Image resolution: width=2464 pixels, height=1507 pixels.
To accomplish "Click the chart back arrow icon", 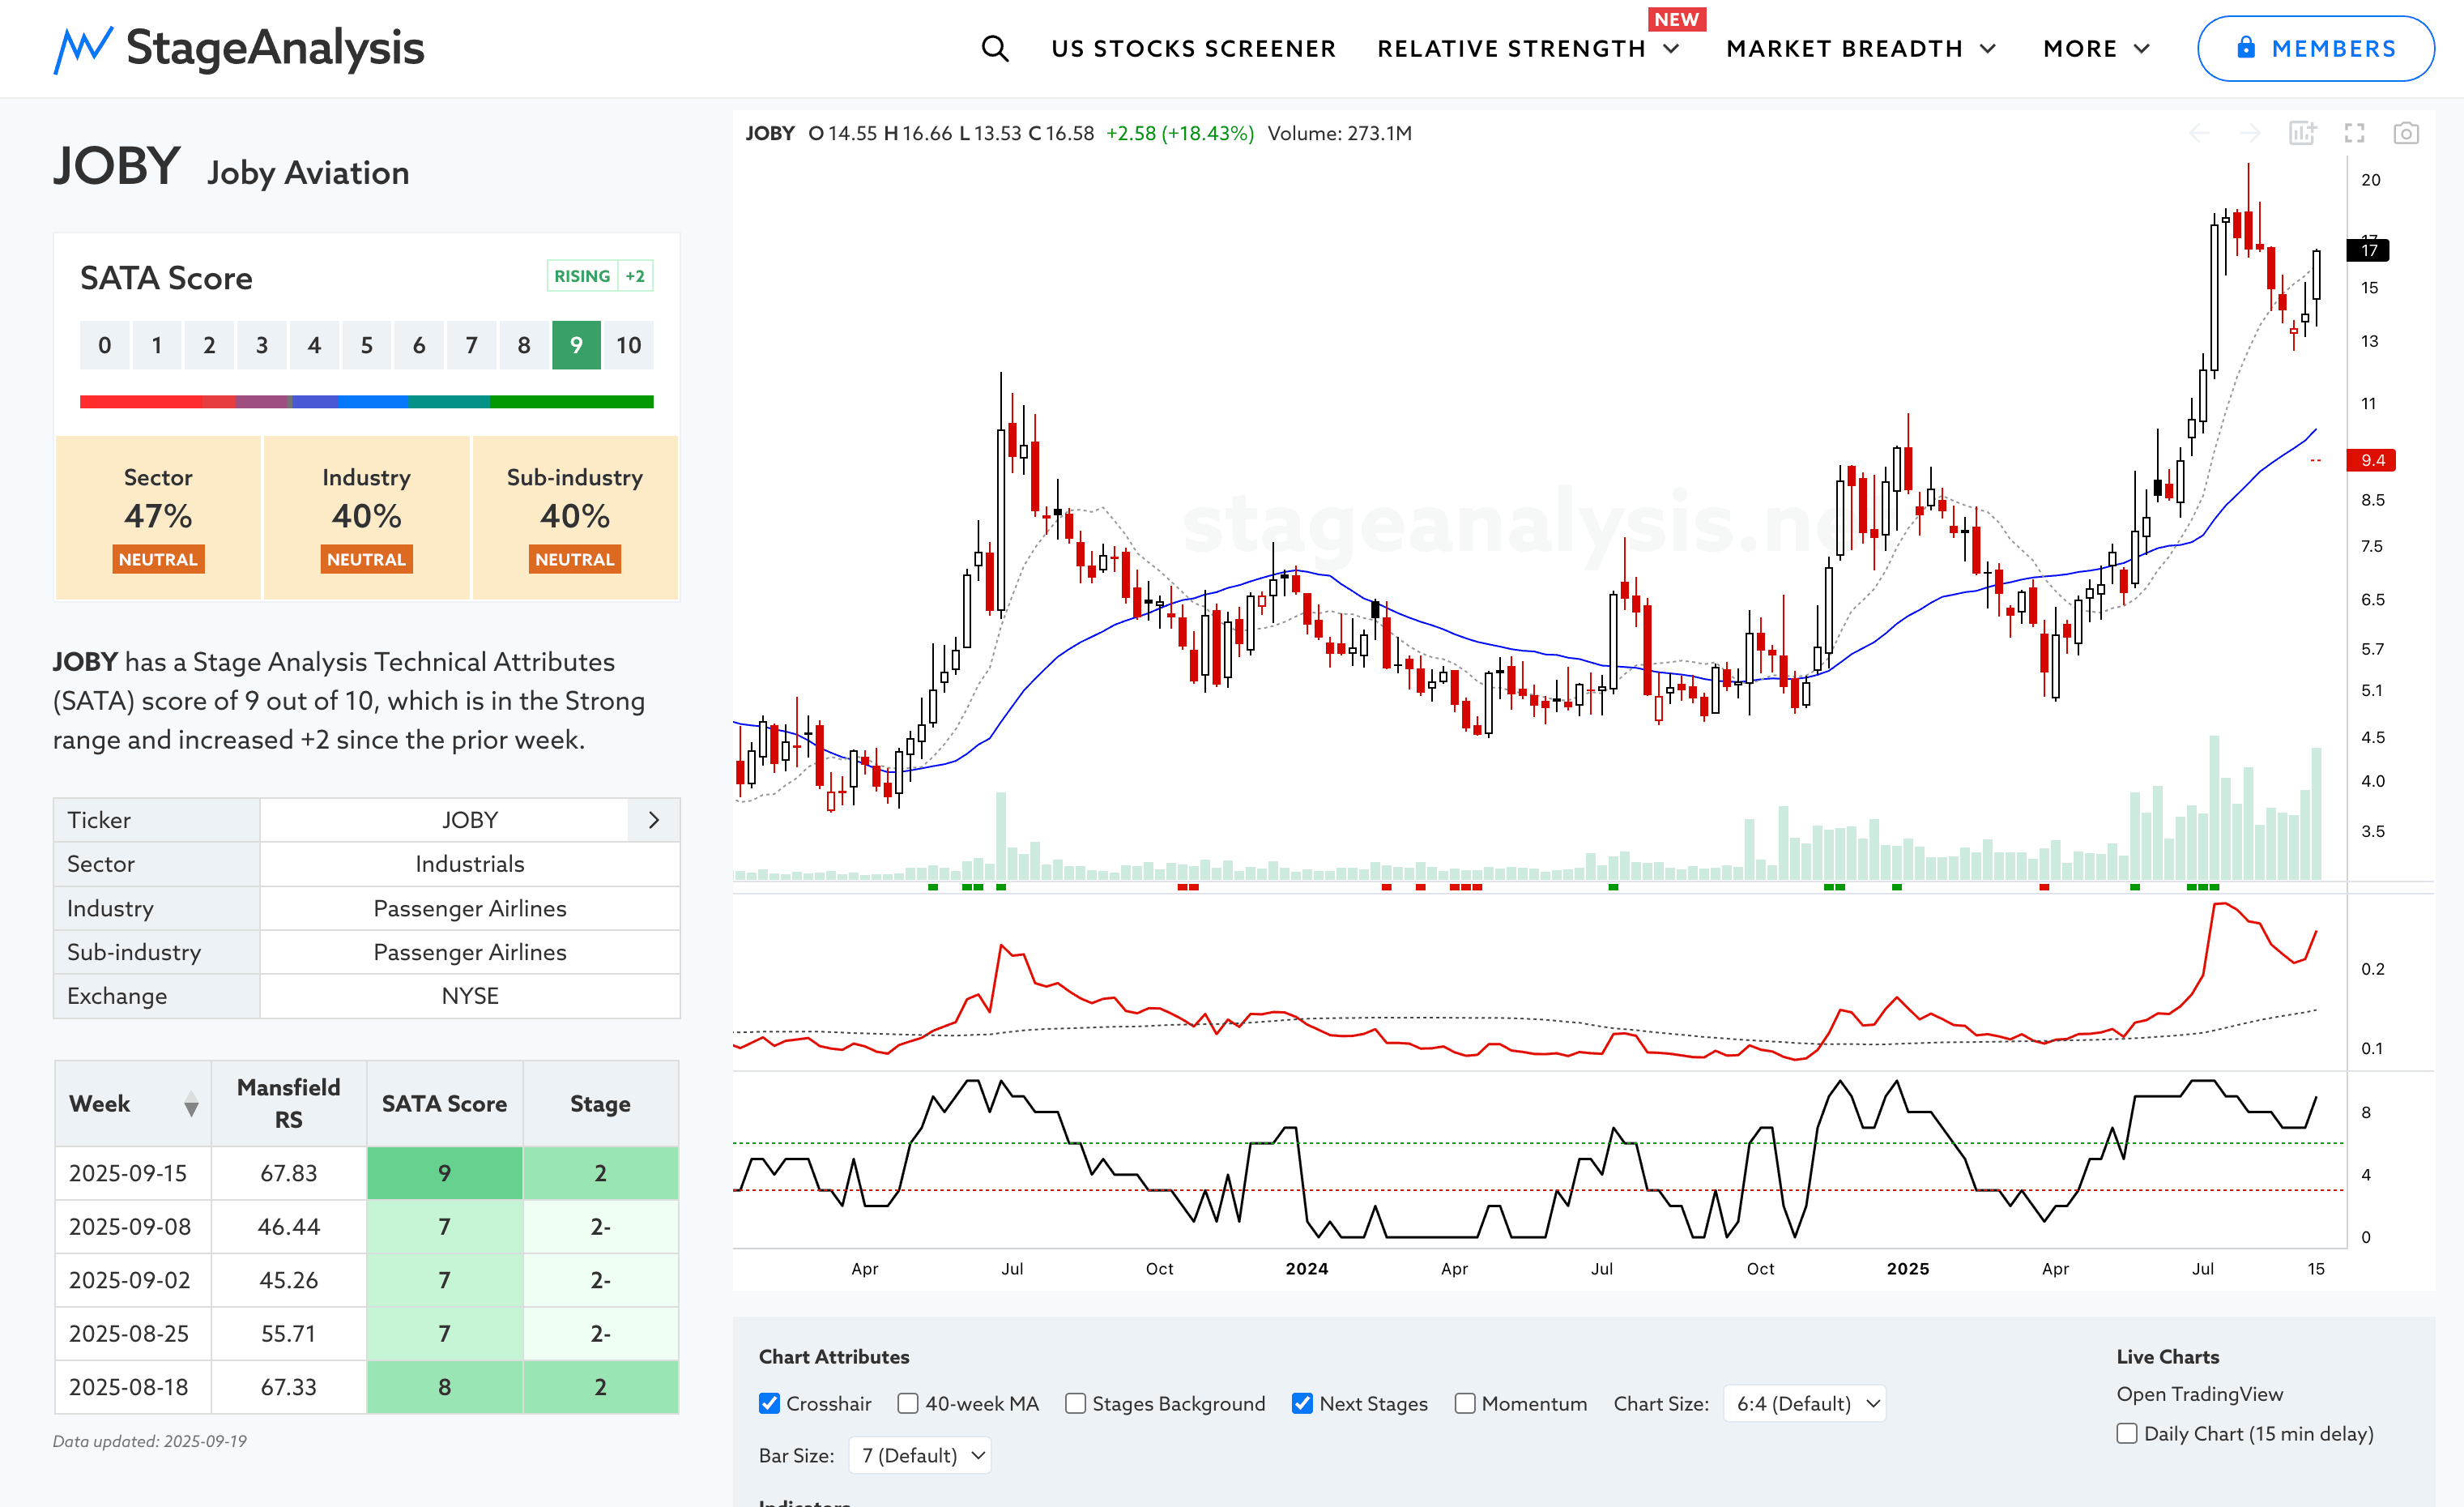I will [2199, 133].
